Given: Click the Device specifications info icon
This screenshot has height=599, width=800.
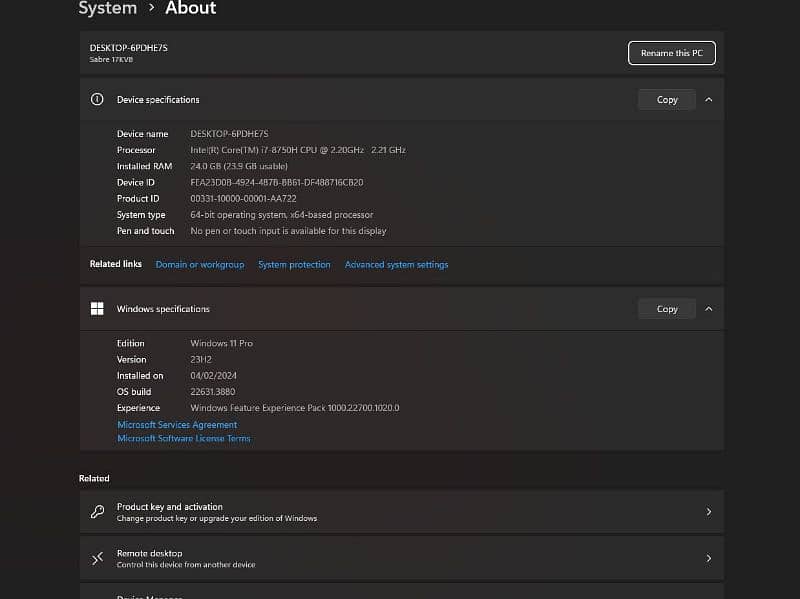Looking at the screenshot, I should pyautogui.click(x=97, y=99).
